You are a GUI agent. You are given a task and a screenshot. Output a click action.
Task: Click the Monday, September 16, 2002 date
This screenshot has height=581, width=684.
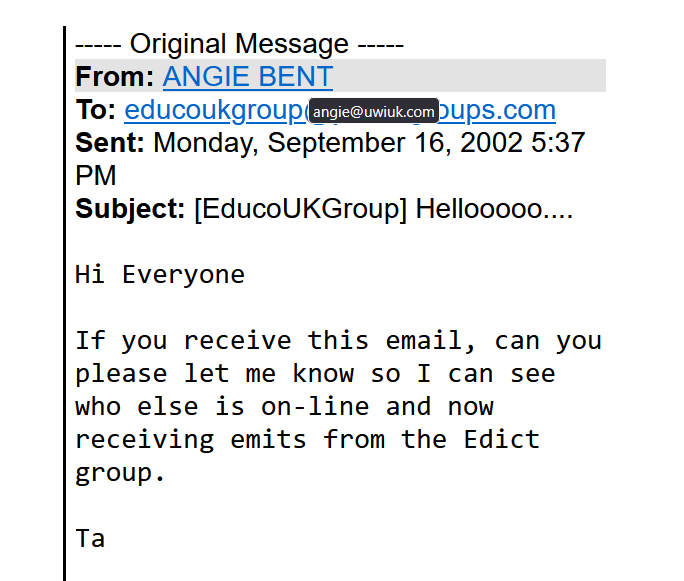click(x=337, y=143)
